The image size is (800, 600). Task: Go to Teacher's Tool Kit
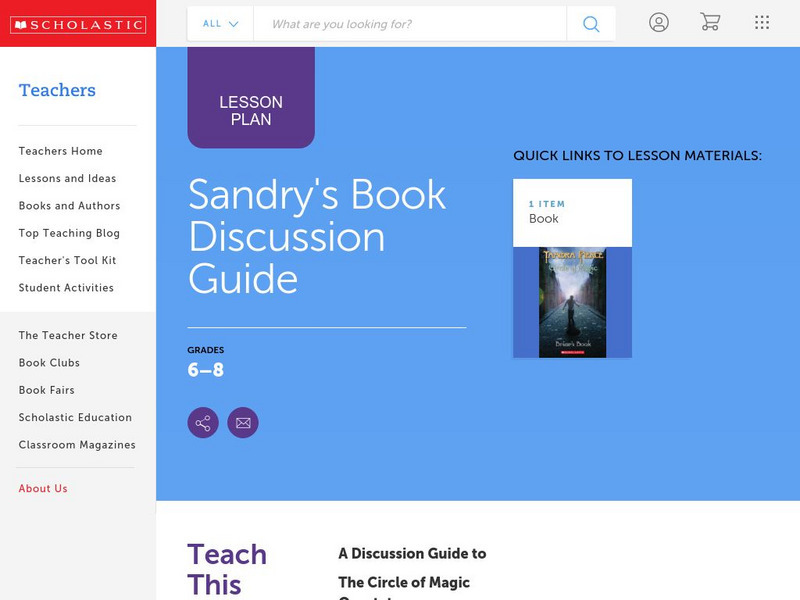click(68, 260)
